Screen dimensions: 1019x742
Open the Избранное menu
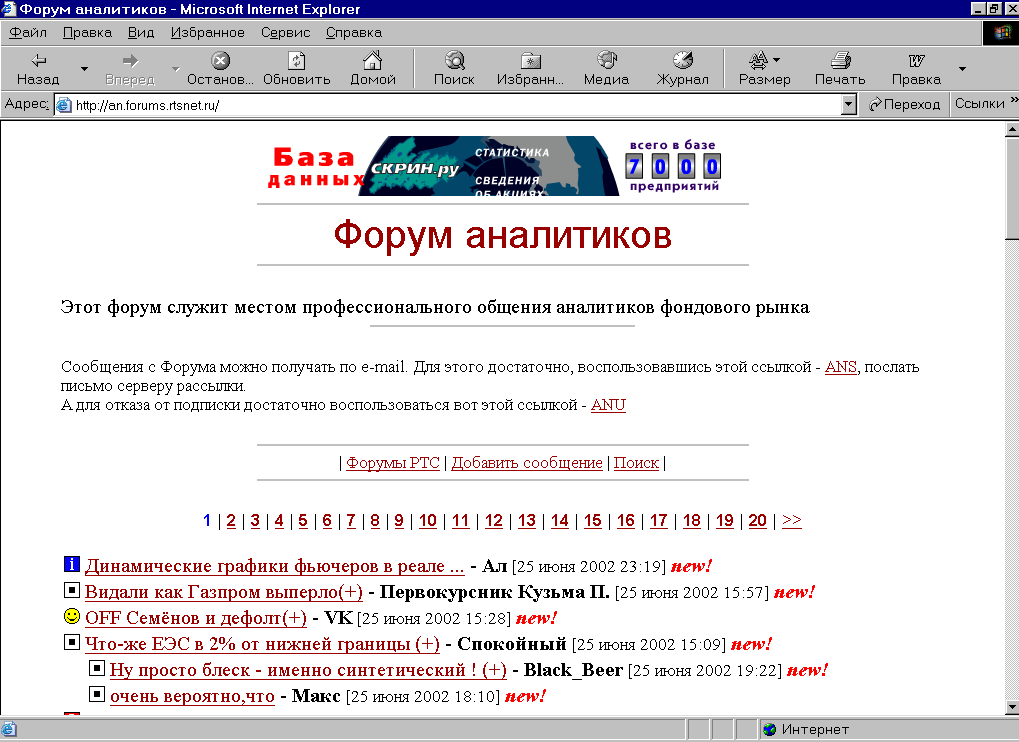[207, 32]
